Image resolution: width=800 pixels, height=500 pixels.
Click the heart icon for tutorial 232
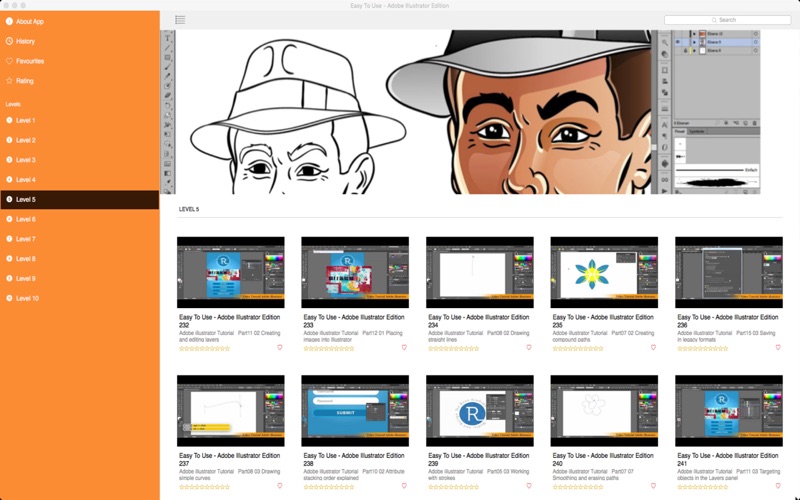(280, 348)
